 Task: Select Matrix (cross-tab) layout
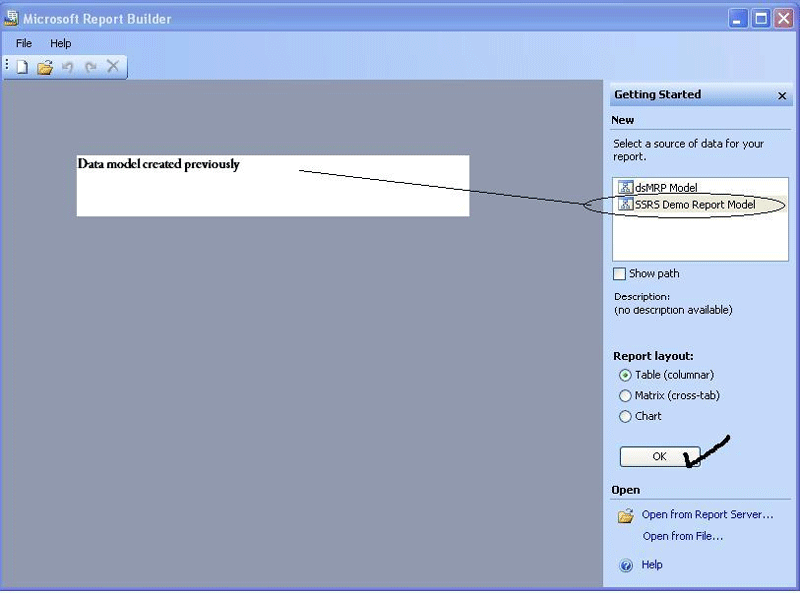pos(625,396)
